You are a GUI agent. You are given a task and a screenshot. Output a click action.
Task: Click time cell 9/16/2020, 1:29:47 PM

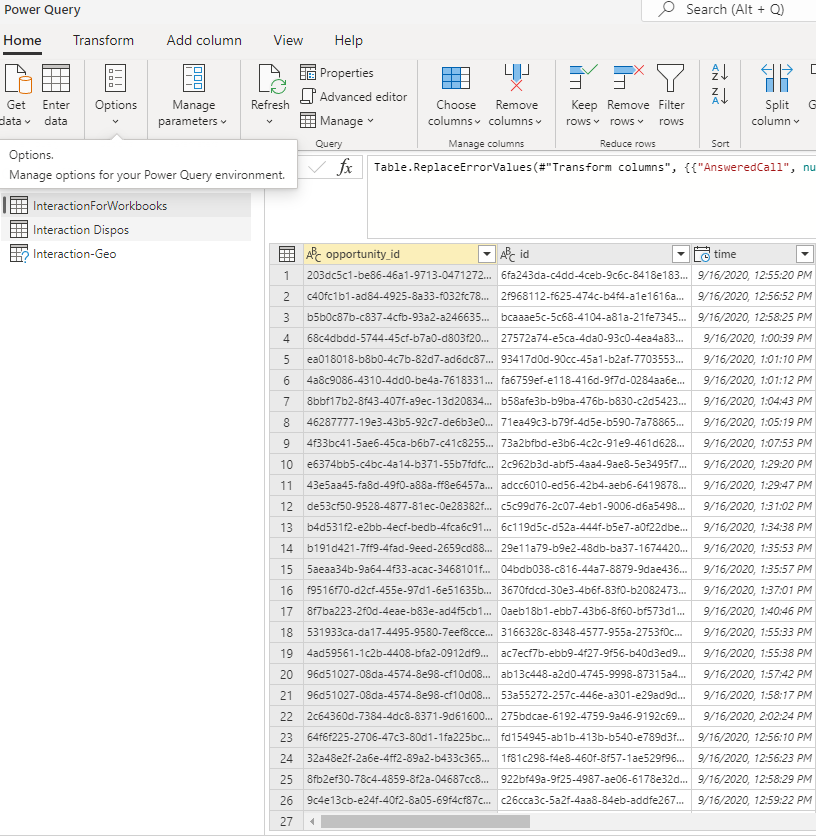753,485
